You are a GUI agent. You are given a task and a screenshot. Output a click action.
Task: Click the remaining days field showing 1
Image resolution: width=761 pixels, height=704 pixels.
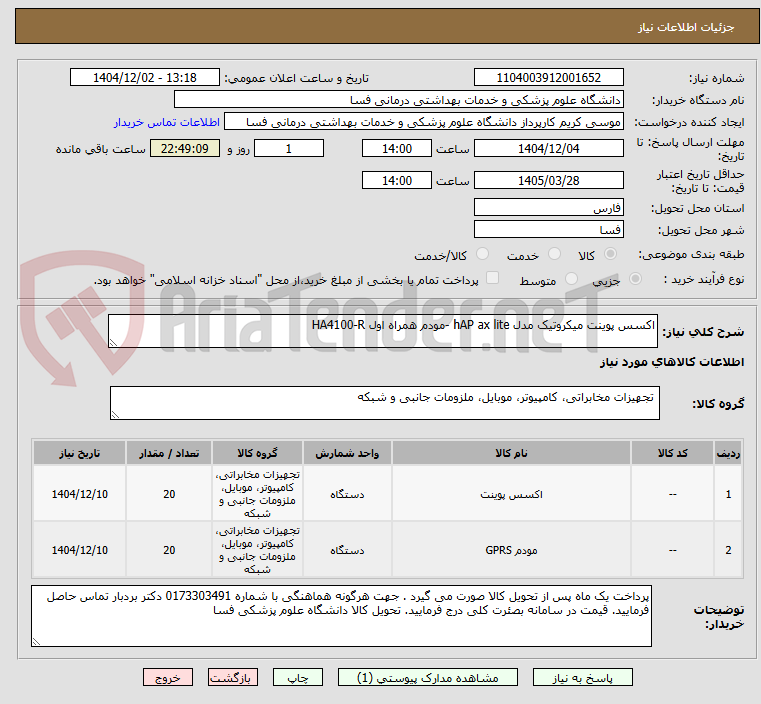click(x=289, y=148)
